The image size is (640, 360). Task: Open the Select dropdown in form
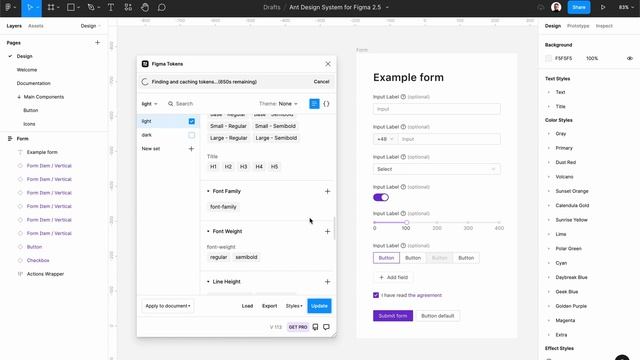point(437,169)
